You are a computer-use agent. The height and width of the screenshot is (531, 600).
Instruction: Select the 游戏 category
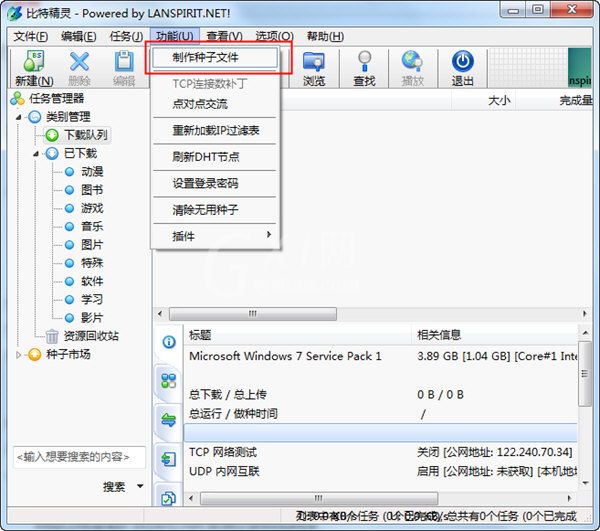pyautogui.click(x=92, y=208)
